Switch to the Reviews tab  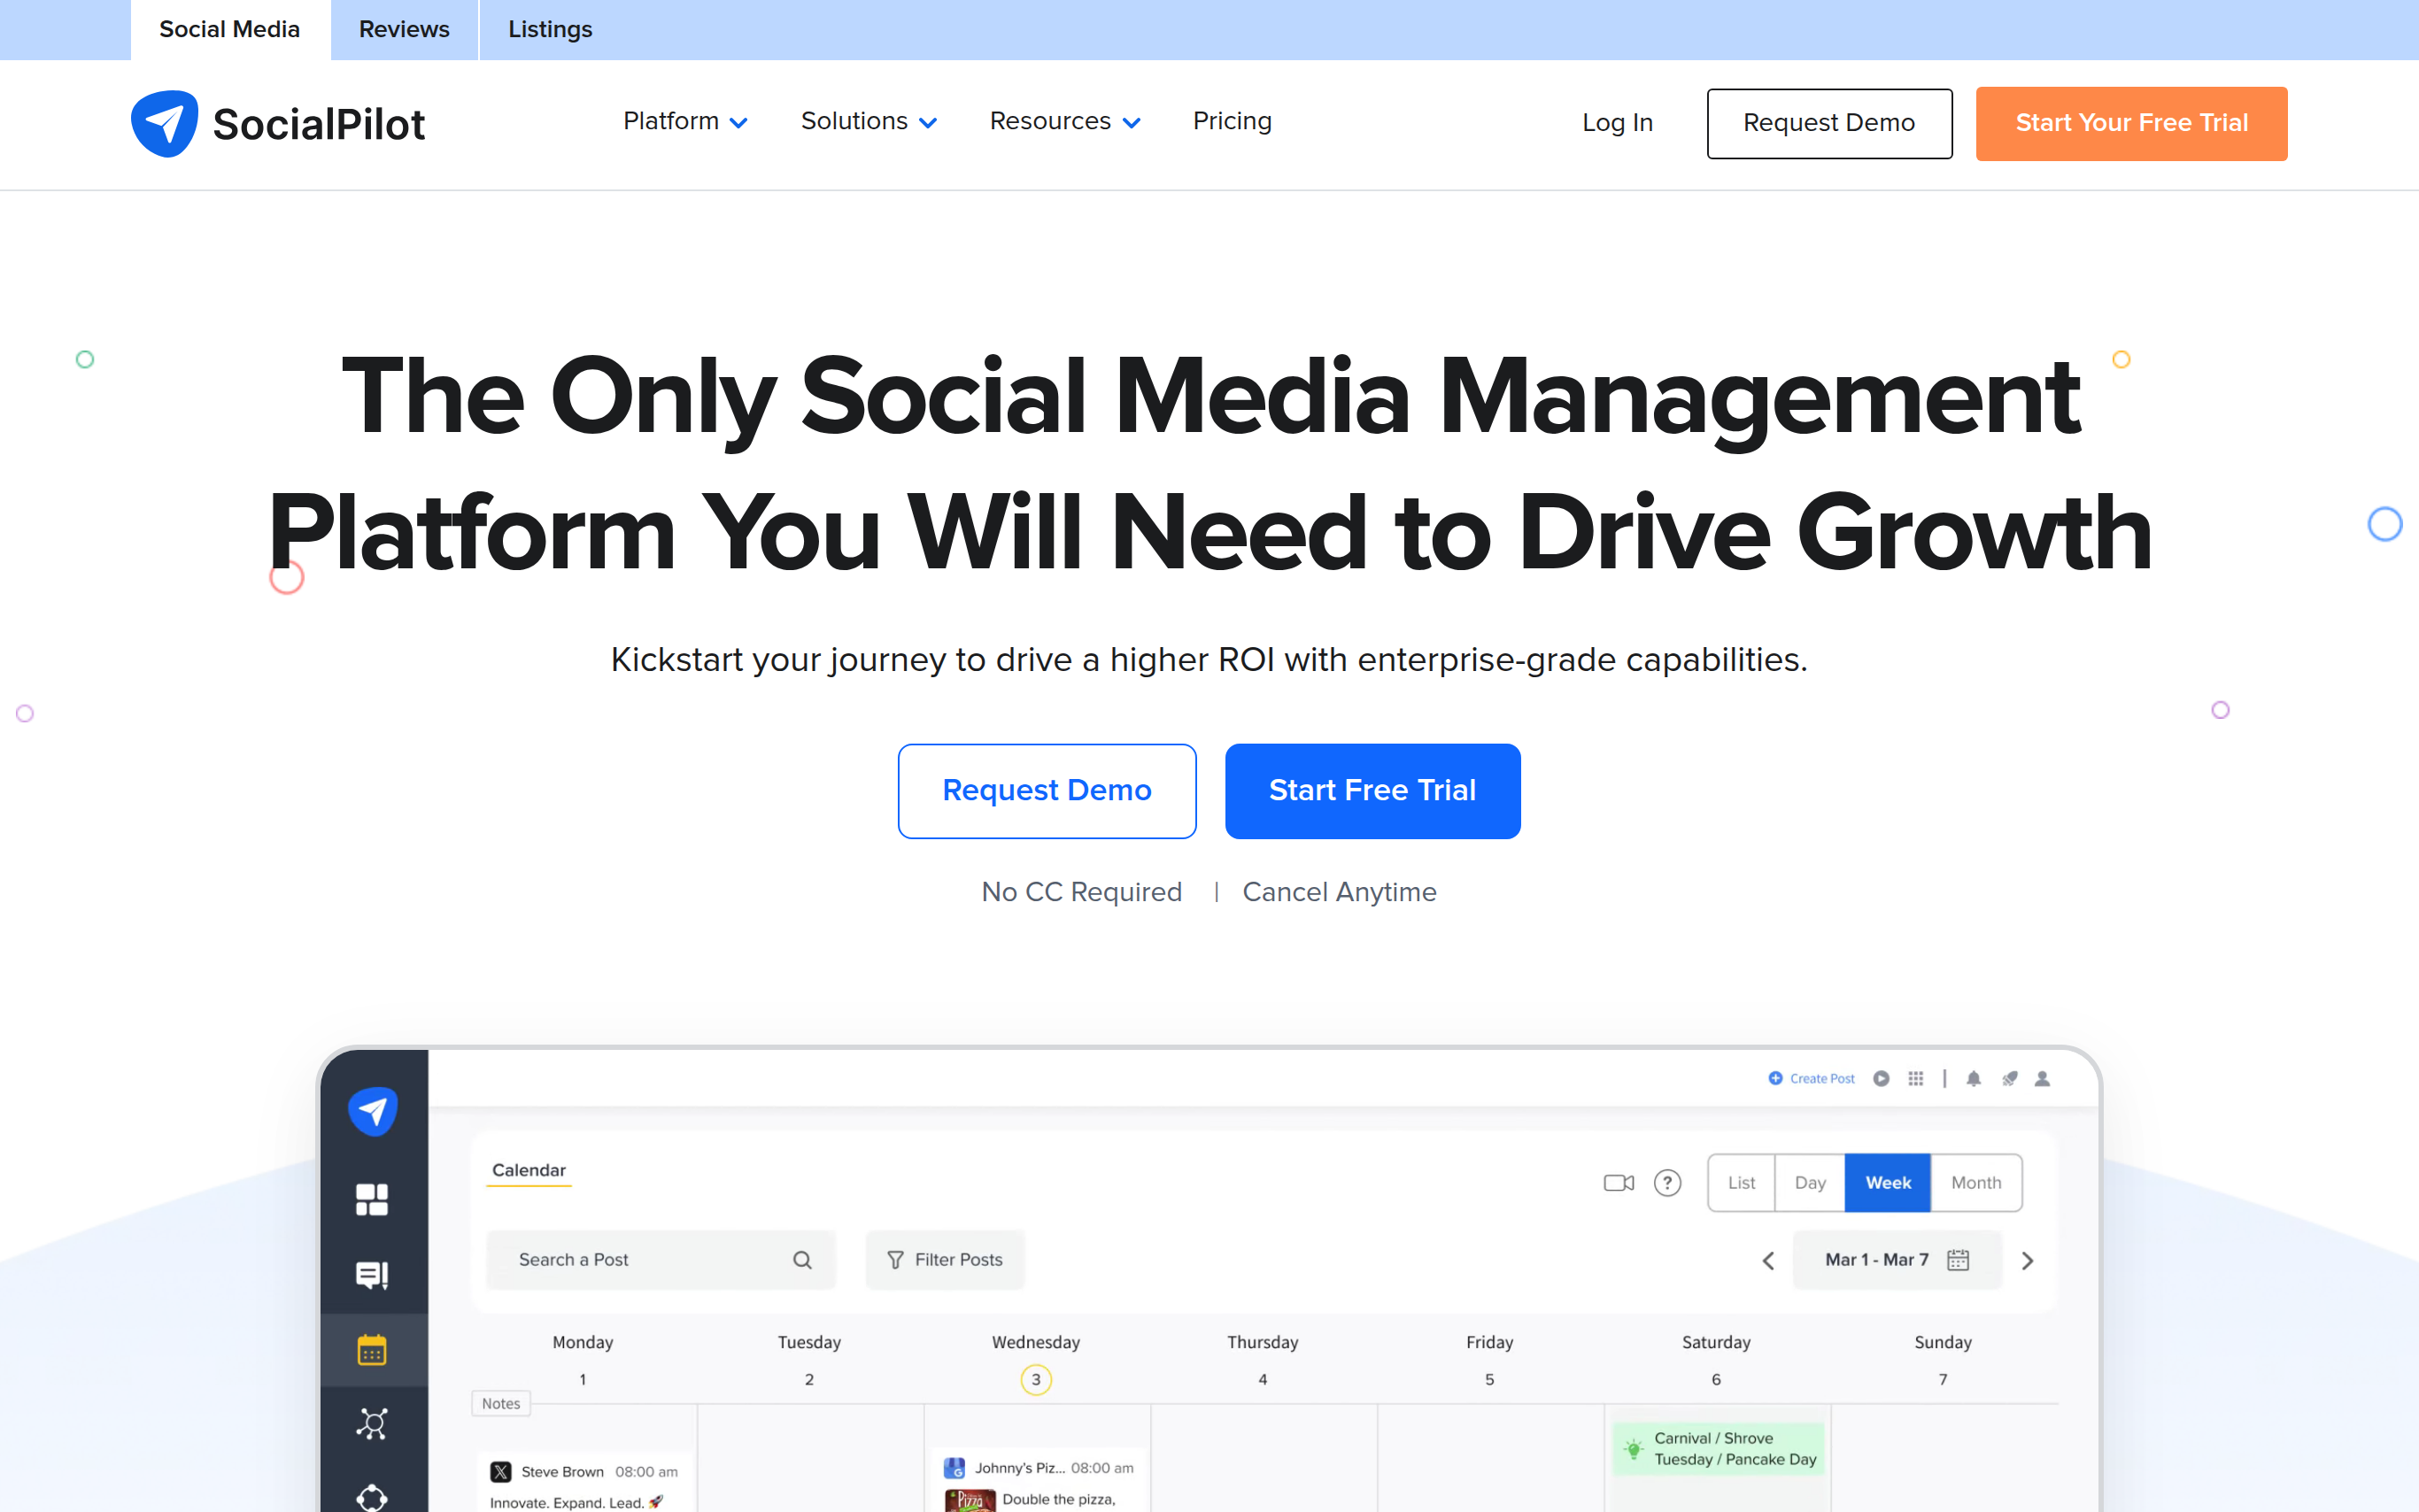pyautogui.click(x=404, y=29)
